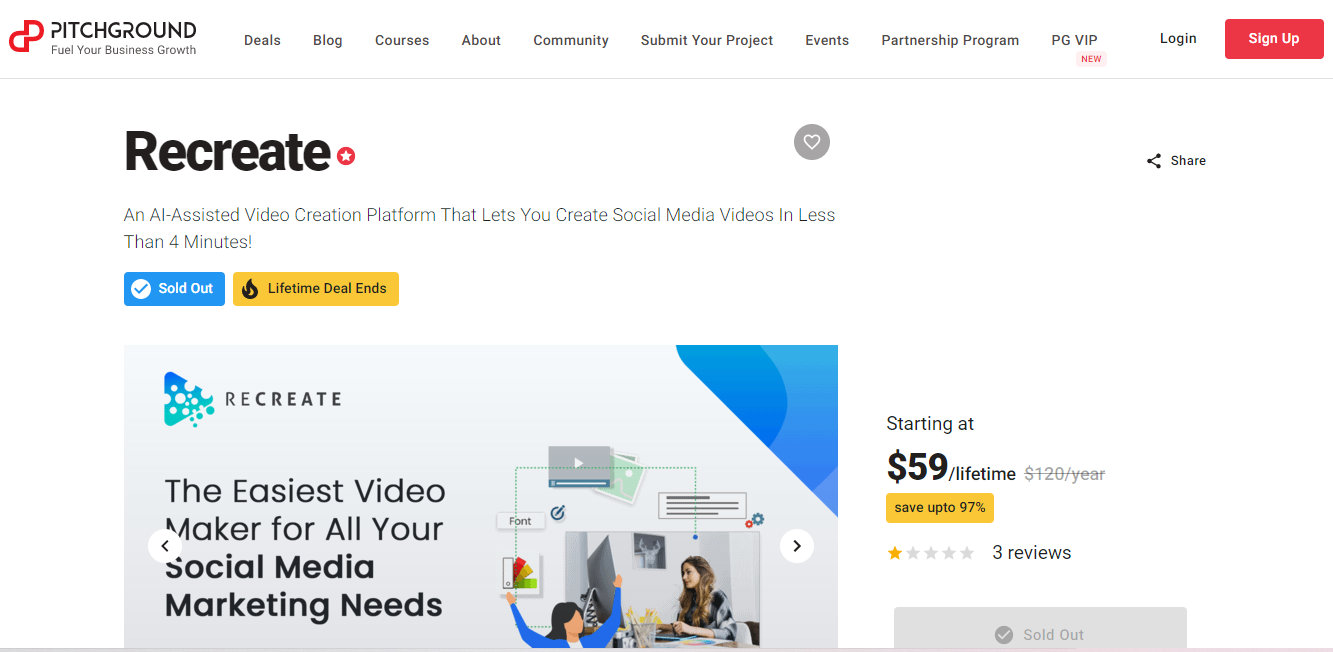The height and width of the screenshot is (652, 1333).
Task: Click the Starting at label
Action: (x=930, y=424)
